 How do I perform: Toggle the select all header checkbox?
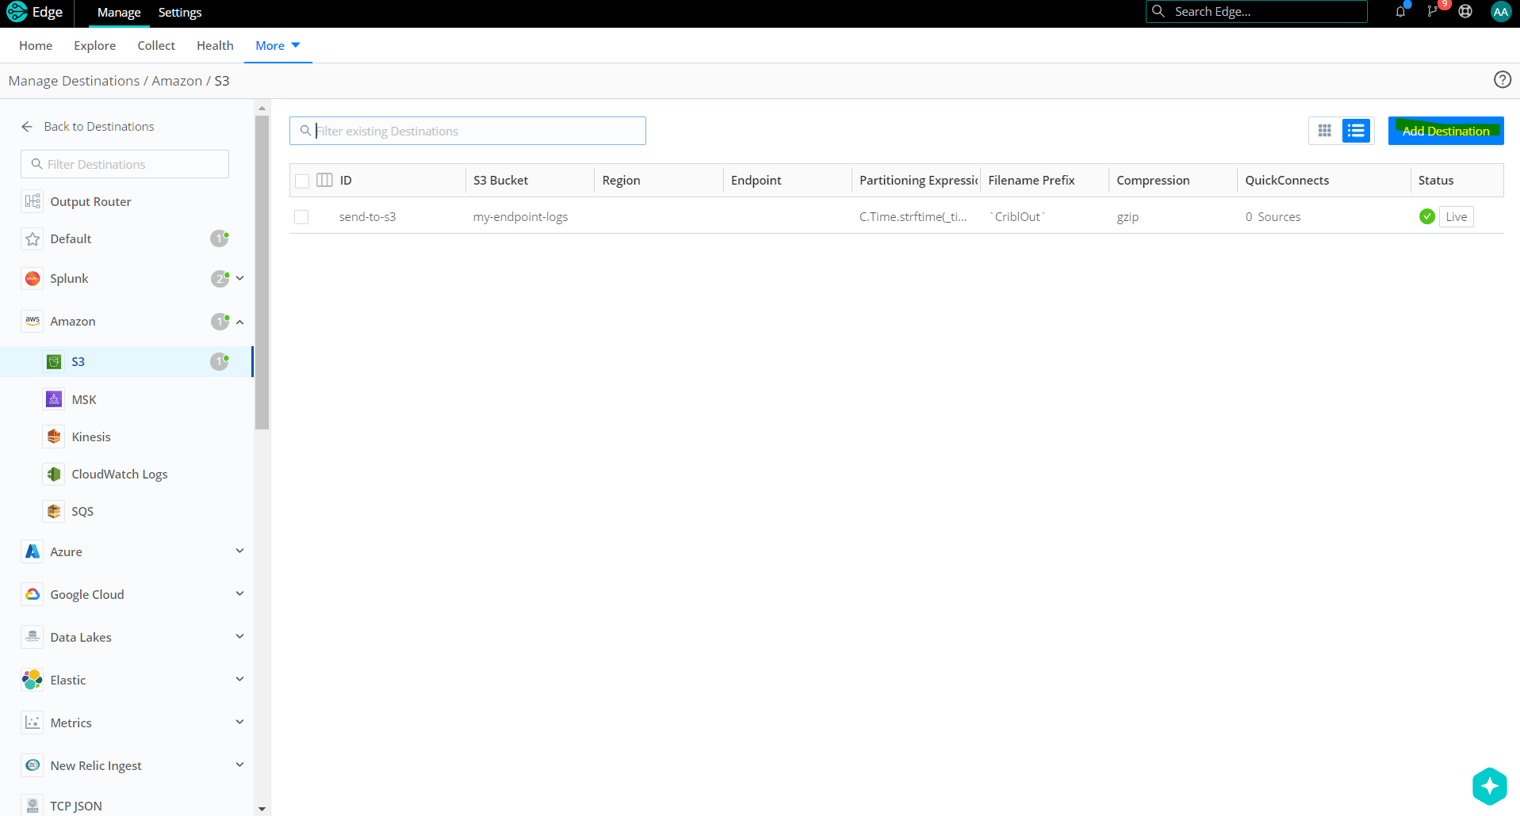pyautogui.click(x=302, y=181)
